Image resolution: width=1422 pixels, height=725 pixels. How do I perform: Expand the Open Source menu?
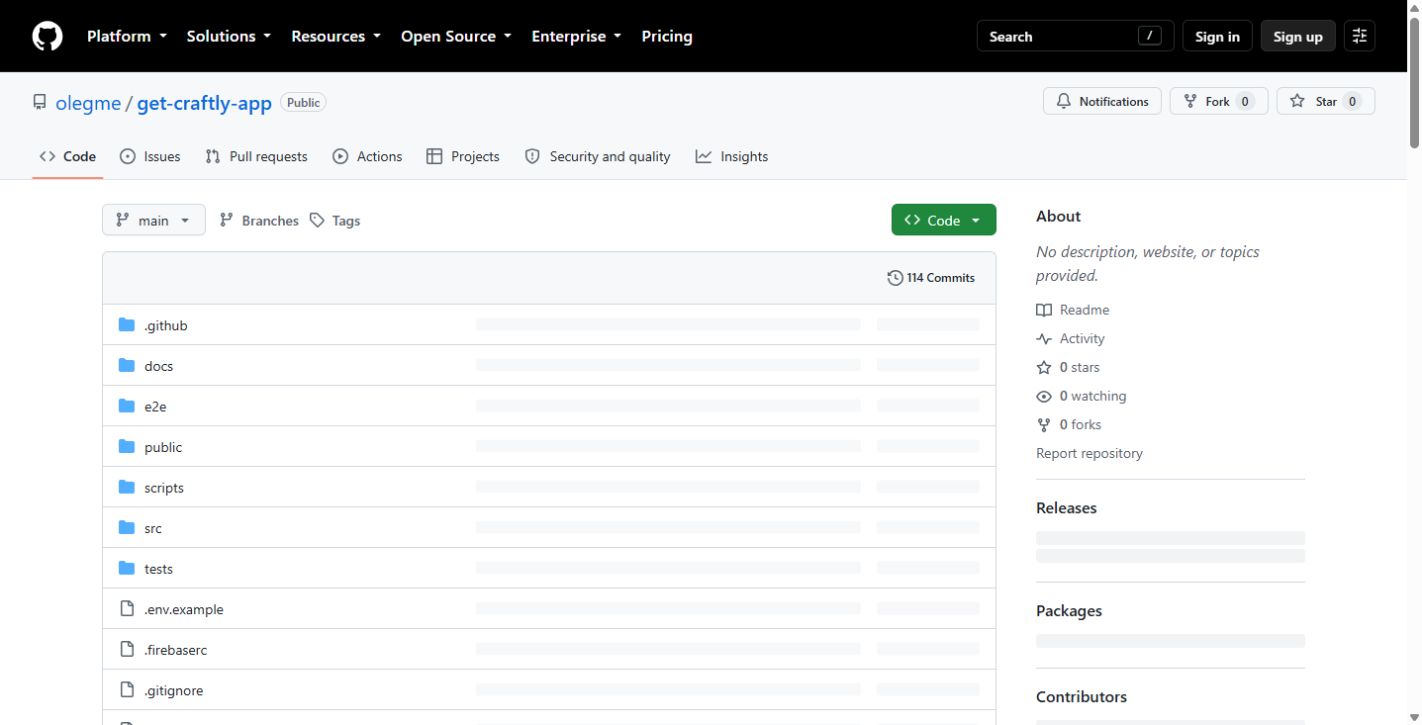click(456, 36)
